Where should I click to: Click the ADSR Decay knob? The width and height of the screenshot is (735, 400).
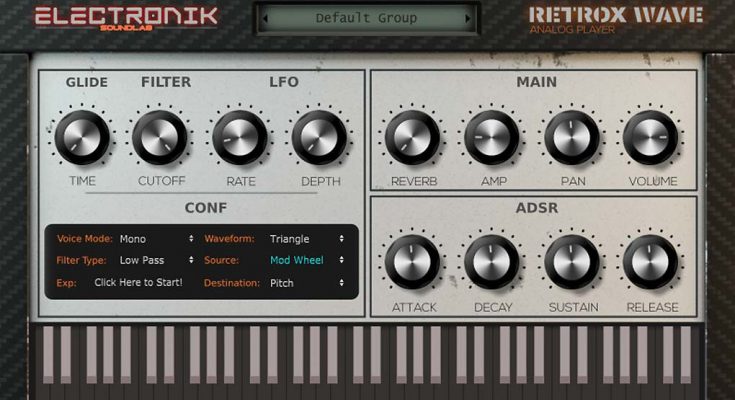(492, 262)
